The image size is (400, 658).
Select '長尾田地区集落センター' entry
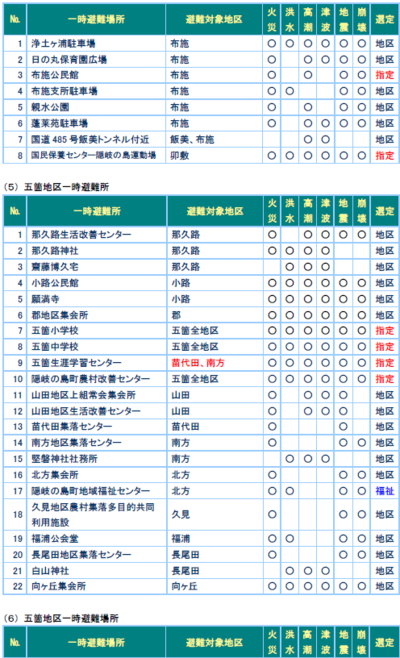click(81, 555)
